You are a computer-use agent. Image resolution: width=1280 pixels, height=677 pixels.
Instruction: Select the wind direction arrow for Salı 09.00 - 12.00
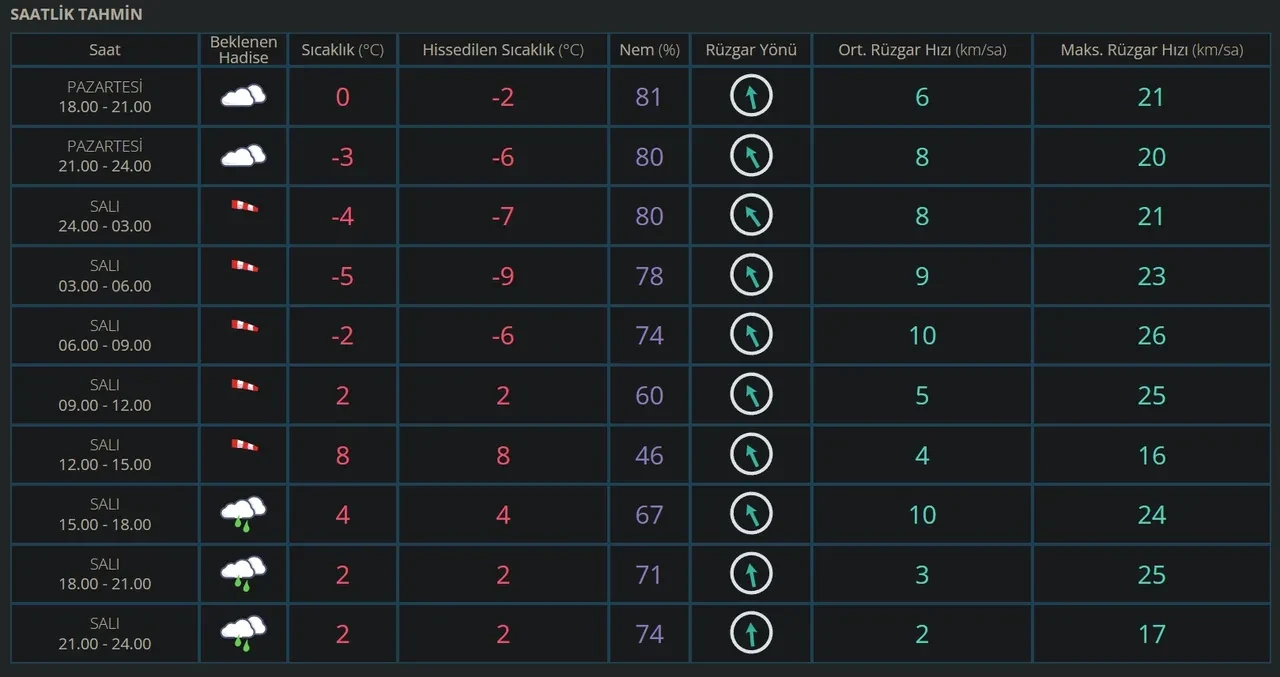pyautogui.click(x=751, y=395)
